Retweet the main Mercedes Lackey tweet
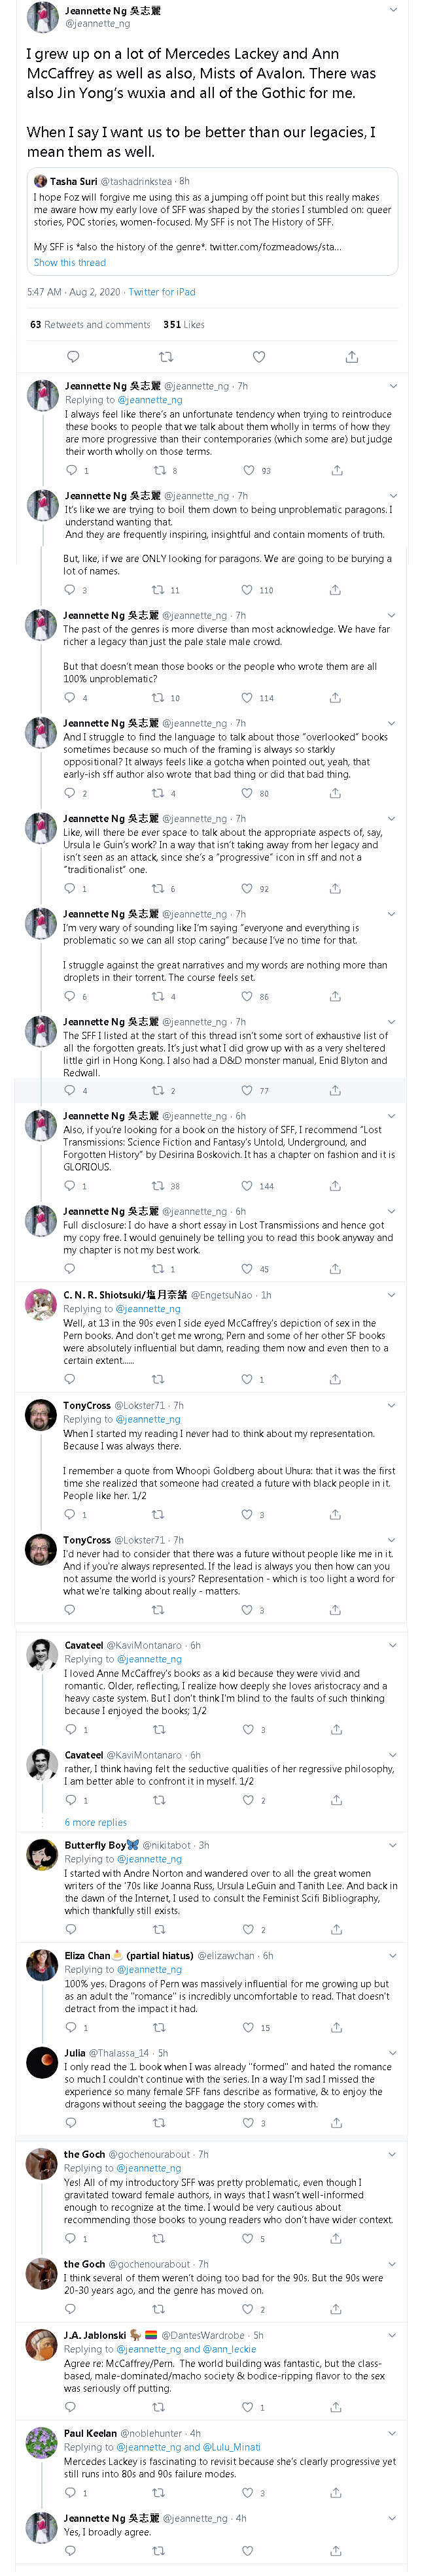Screen dimensions: 437x2576 166,357
